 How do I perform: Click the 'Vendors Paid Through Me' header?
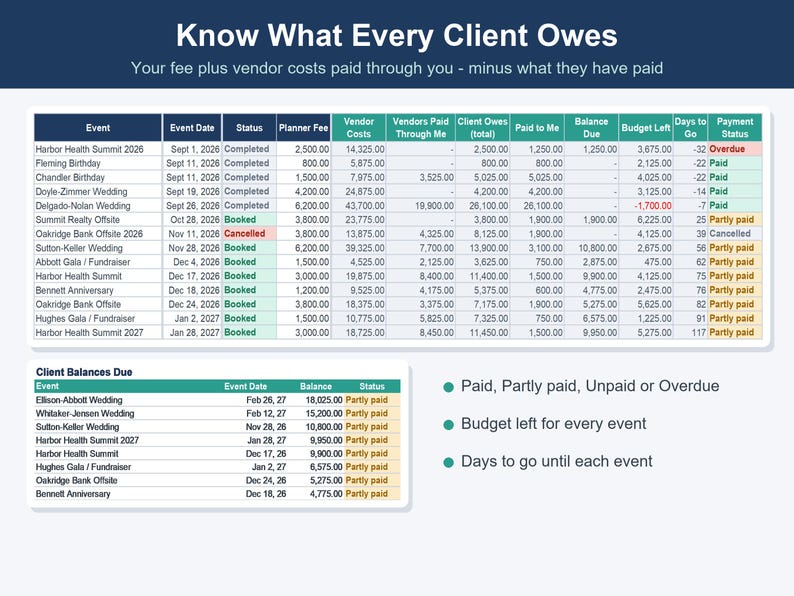pyautogui.click(x=420, y=128)
